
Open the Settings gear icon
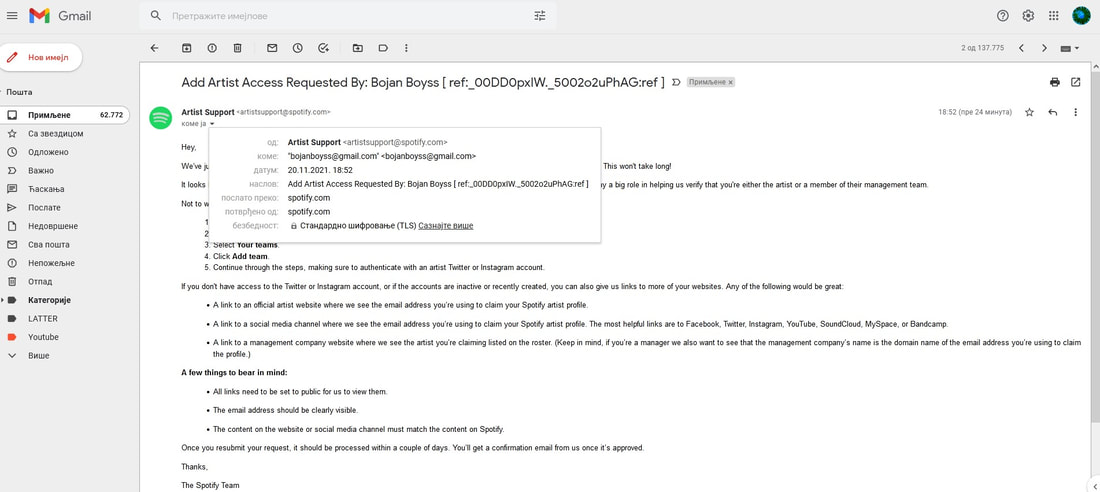click(x=1028, y=15)
